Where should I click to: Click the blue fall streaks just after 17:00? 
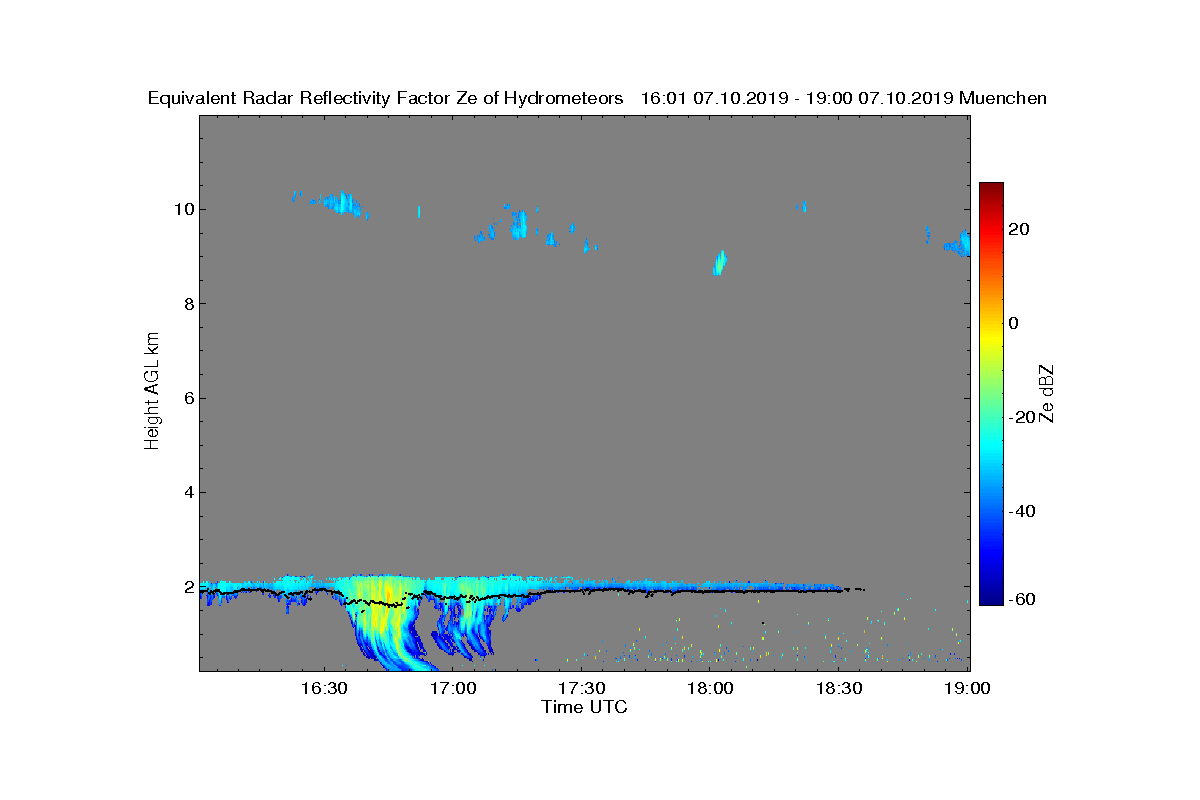click(463, 625)
